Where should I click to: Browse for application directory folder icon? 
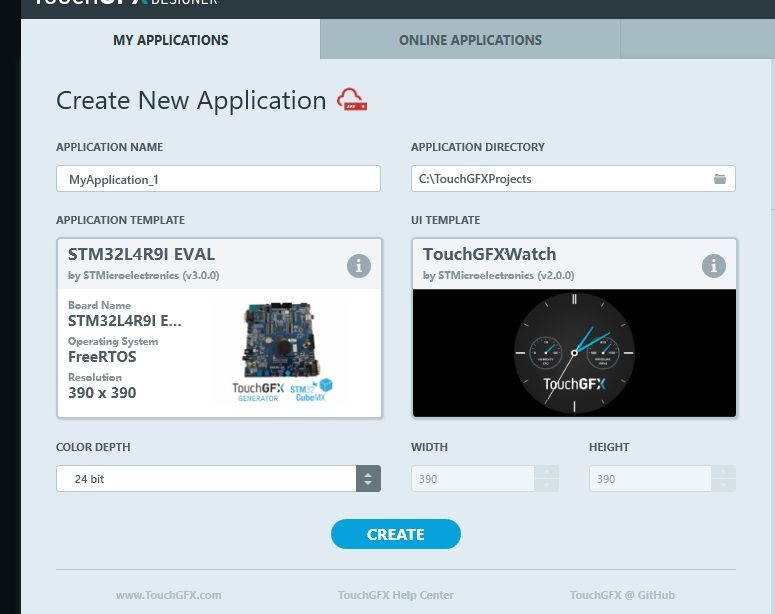click(720, 179)
